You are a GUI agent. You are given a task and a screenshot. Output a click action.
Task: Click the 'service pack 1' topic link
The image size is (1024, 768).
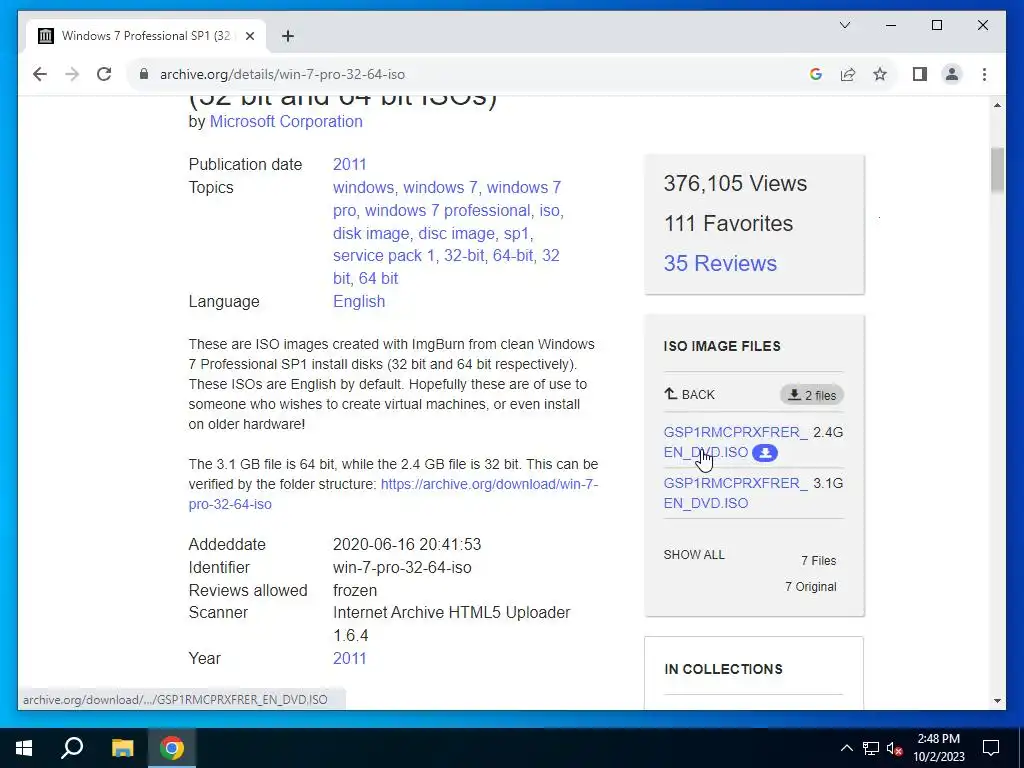pos(383,255)
